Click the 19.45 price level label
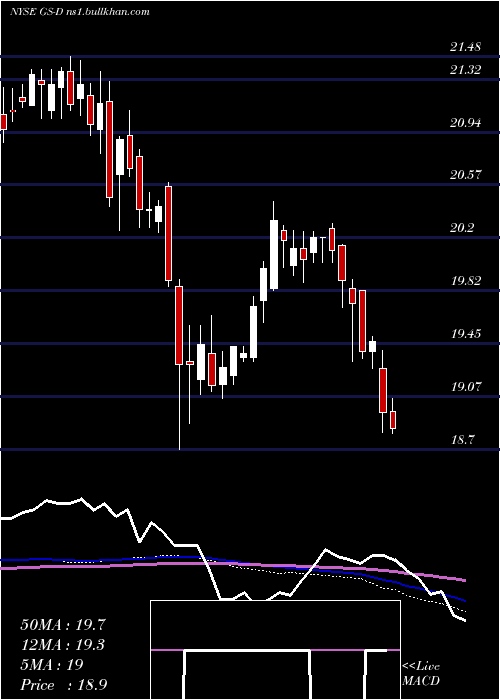Image resolution: width=500 pixels, height=700 pixels. pos(466,333)
